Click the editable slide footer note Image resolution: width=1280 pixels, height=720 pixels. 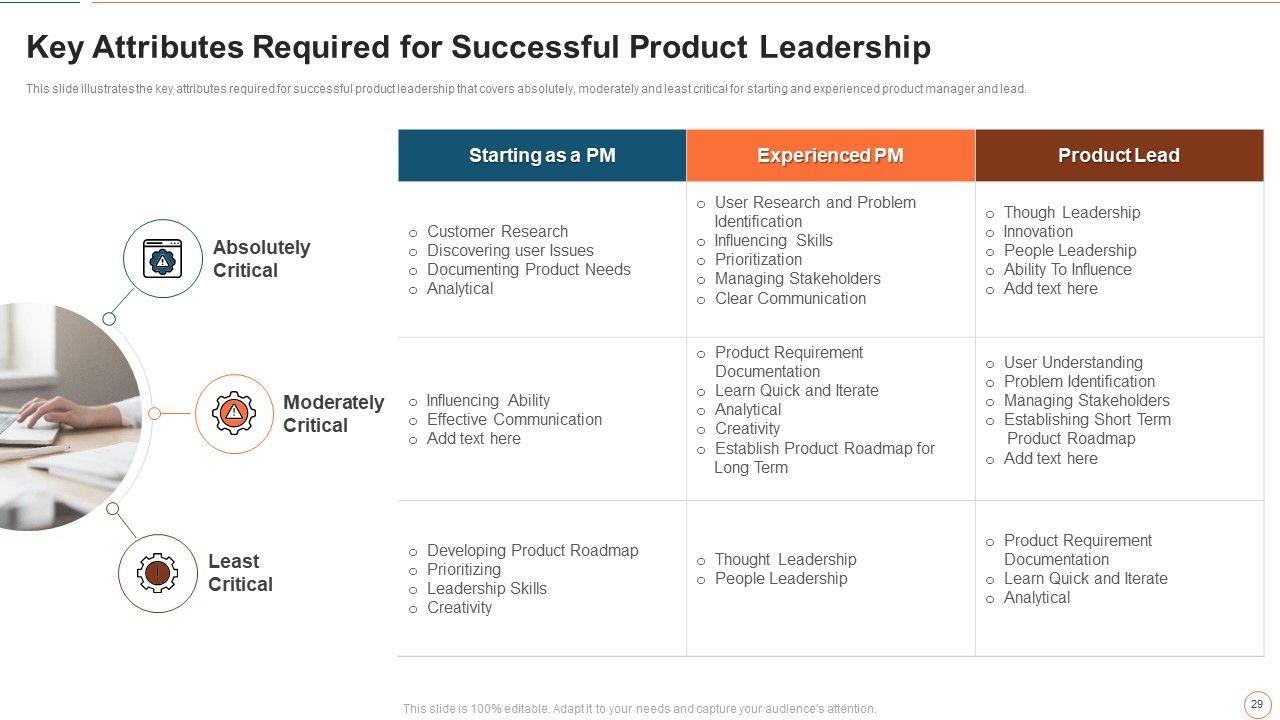pyautogui.click(x=639, y=709)
